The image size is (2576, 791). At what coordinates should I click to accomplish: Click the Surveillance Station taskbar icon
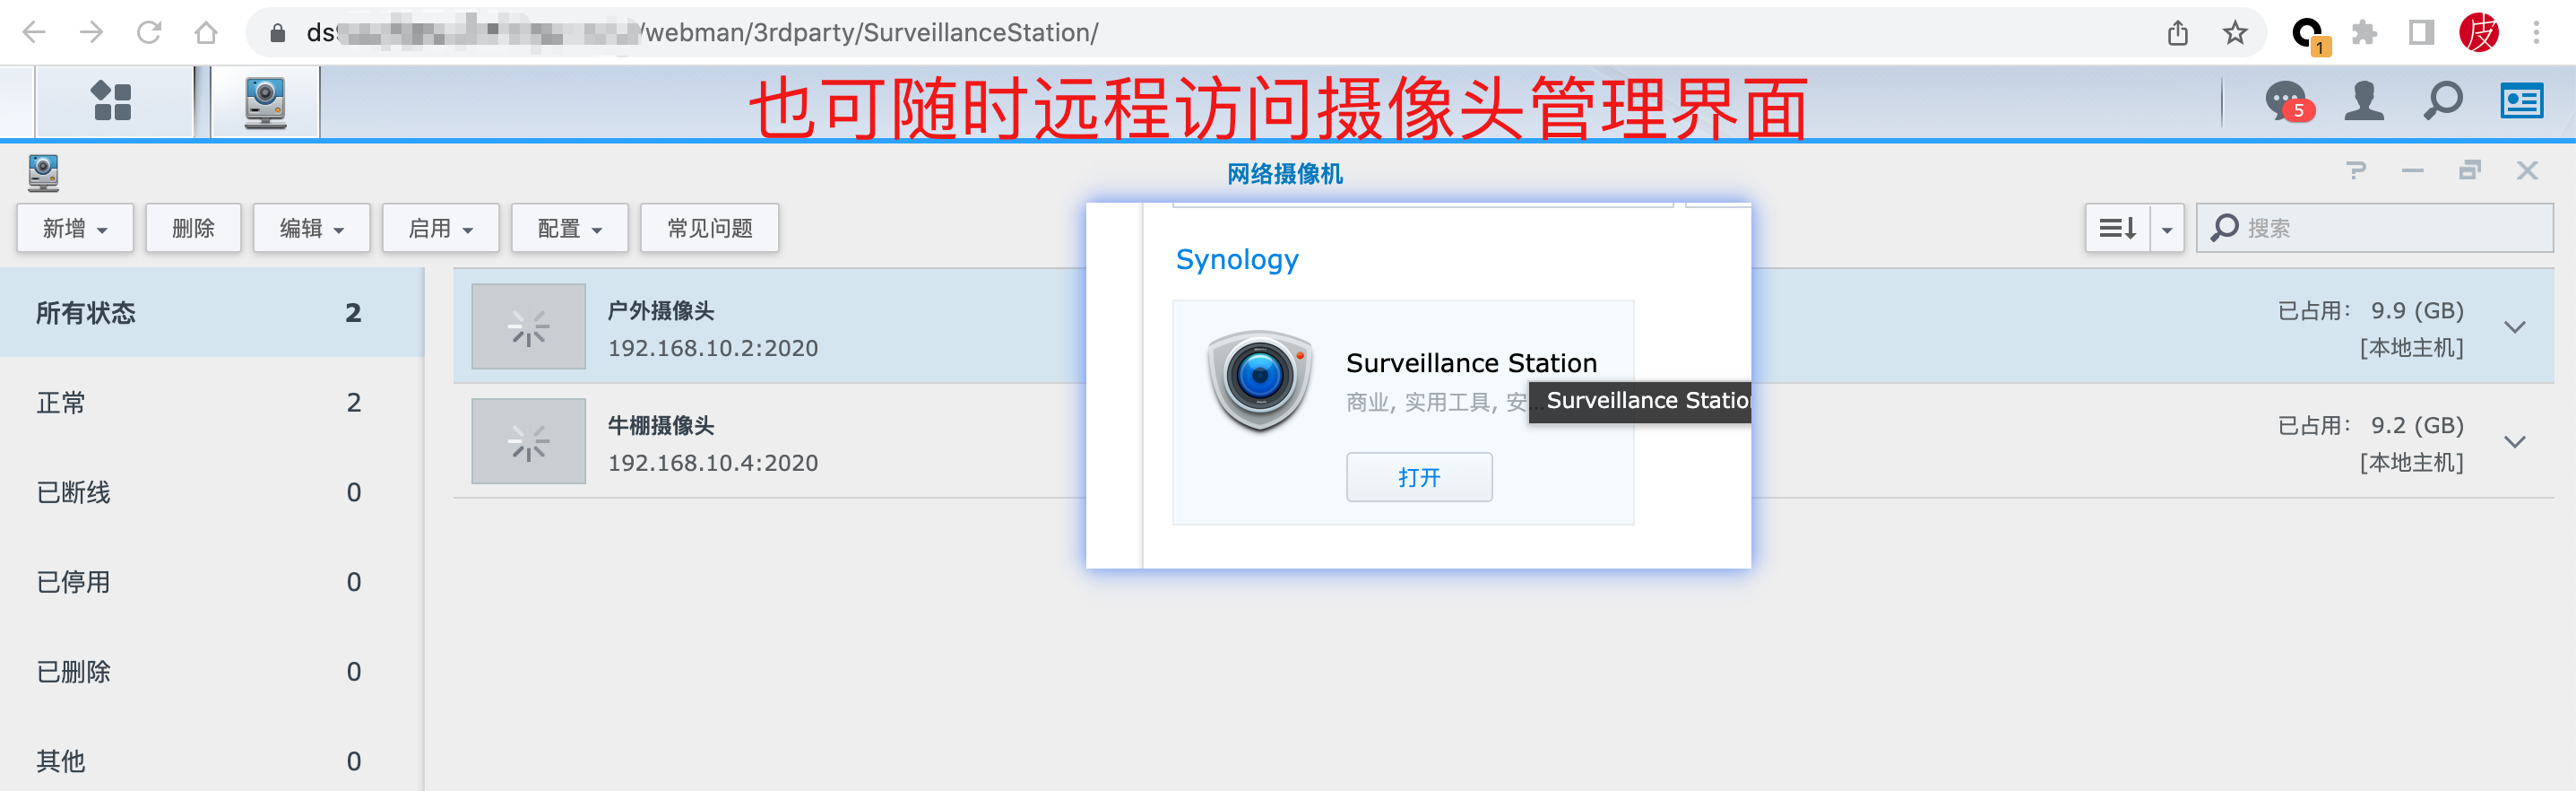(x=265, y=102)
